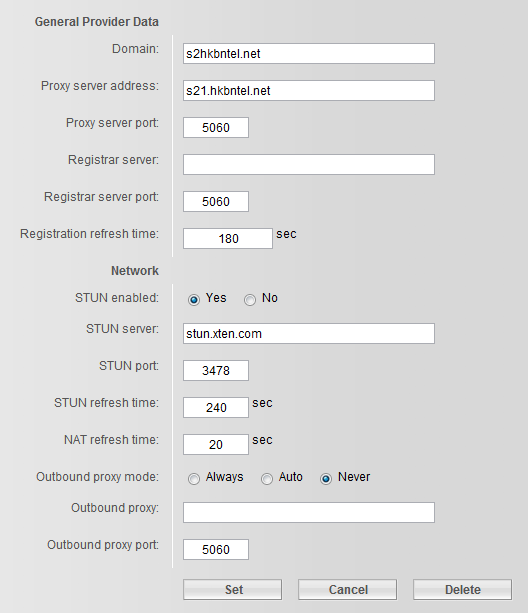Image resolution: width=528 pixels, height=613 pixels.
Task: Click the NAT refresh time field
Action: point(216,445)
